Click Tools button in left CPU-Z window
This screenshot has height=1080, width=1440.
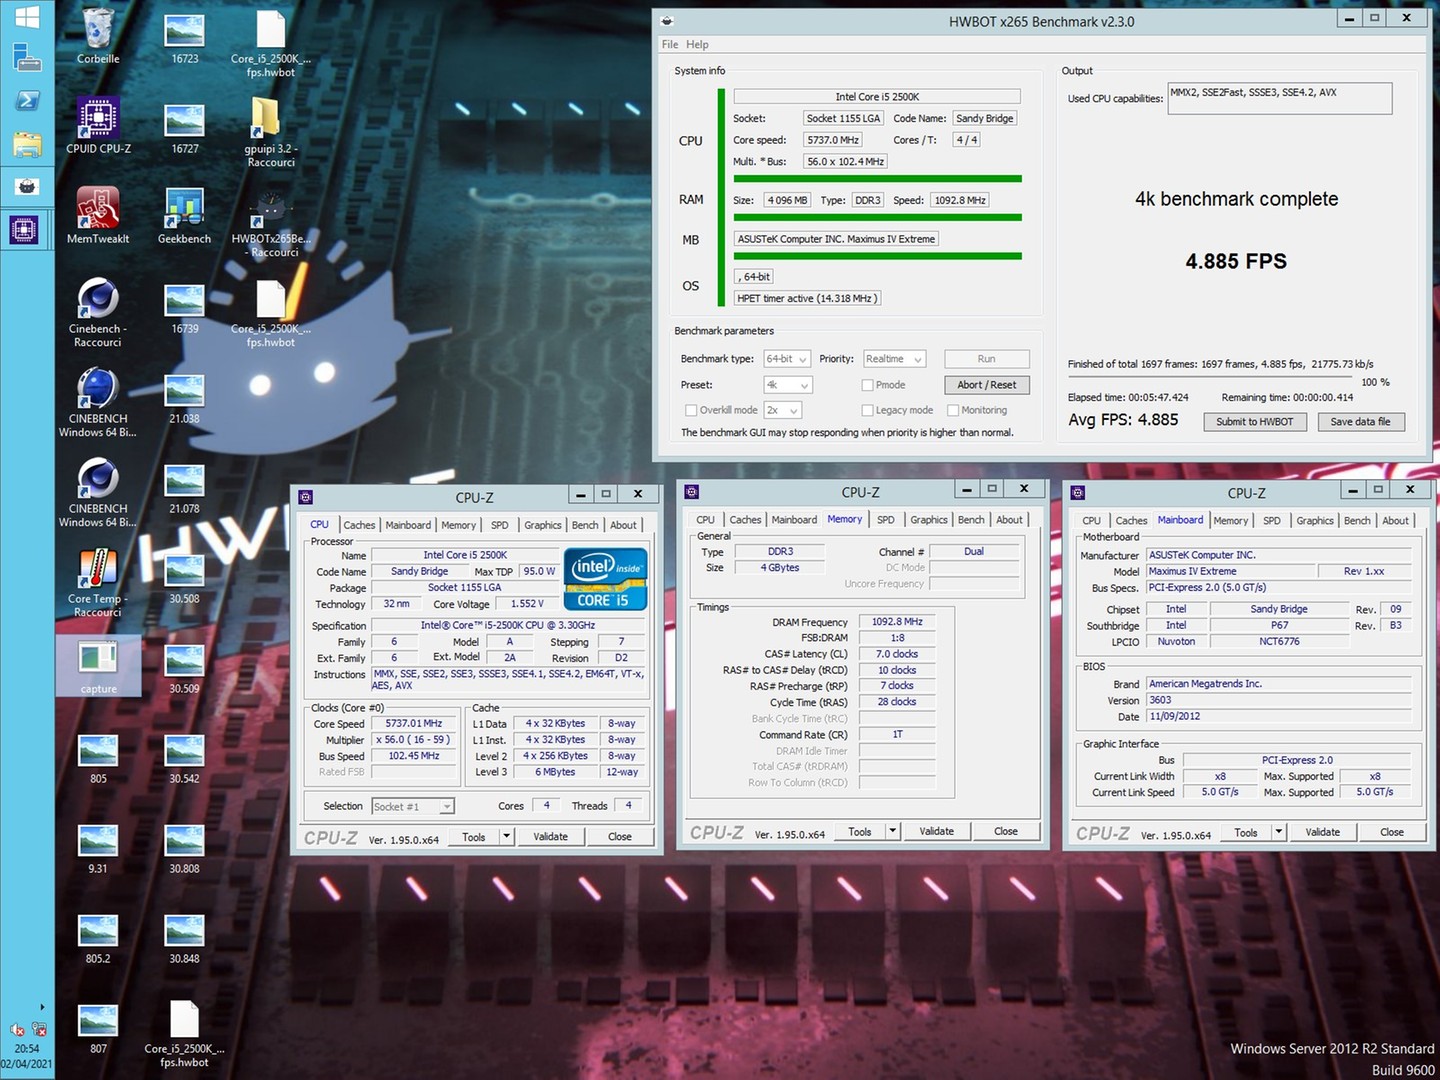[474, 837]
